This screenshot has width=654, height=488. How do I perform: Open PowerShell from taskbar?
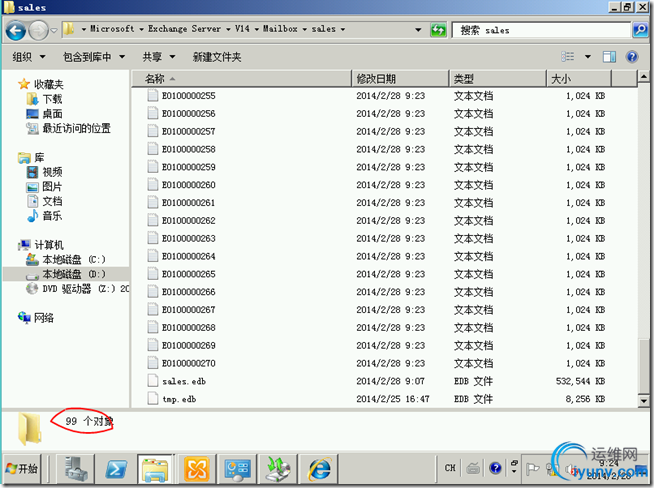116,468
